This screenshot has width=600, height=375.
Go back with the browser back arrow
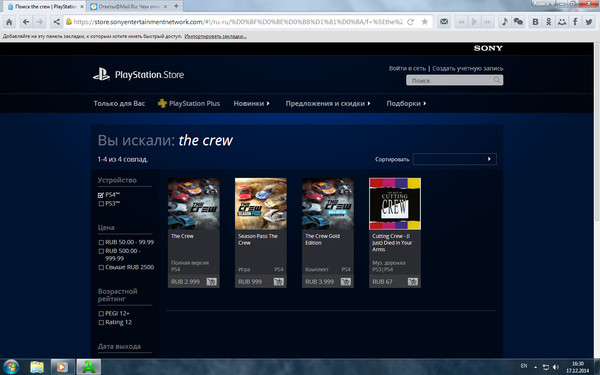[26, 22]
